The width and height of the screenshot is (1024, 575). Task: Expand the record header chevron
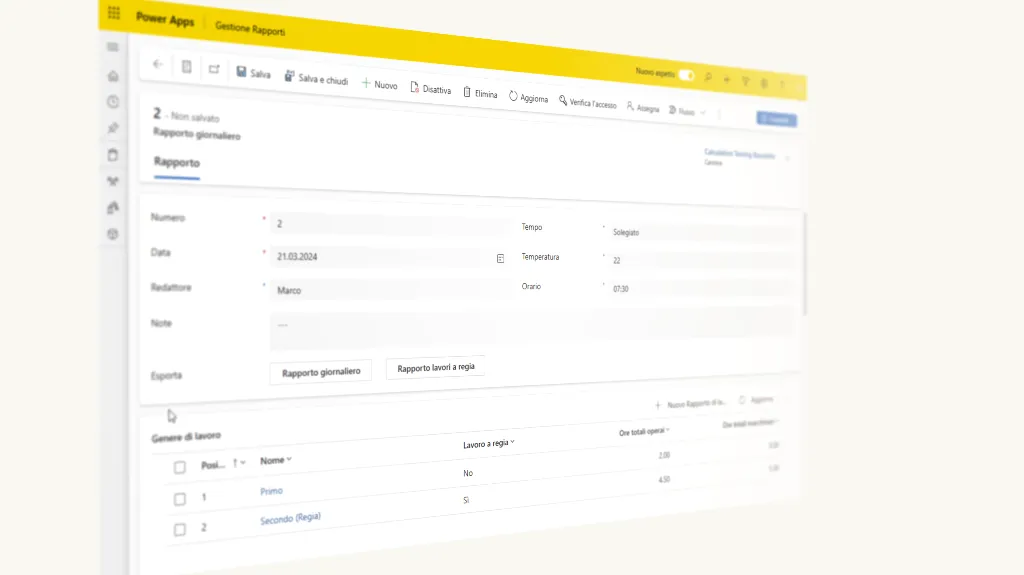788,158
